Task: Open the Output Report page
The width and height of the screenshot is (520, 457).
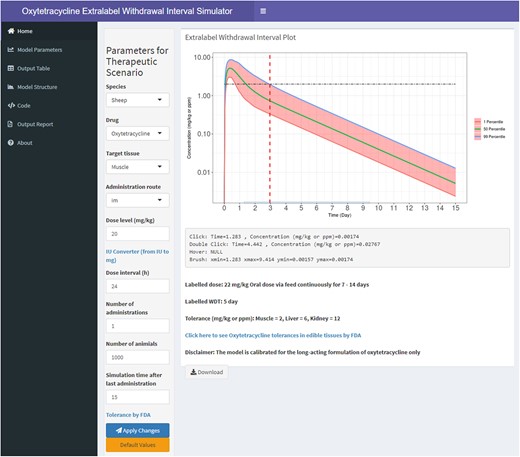Action: point(49,124)
